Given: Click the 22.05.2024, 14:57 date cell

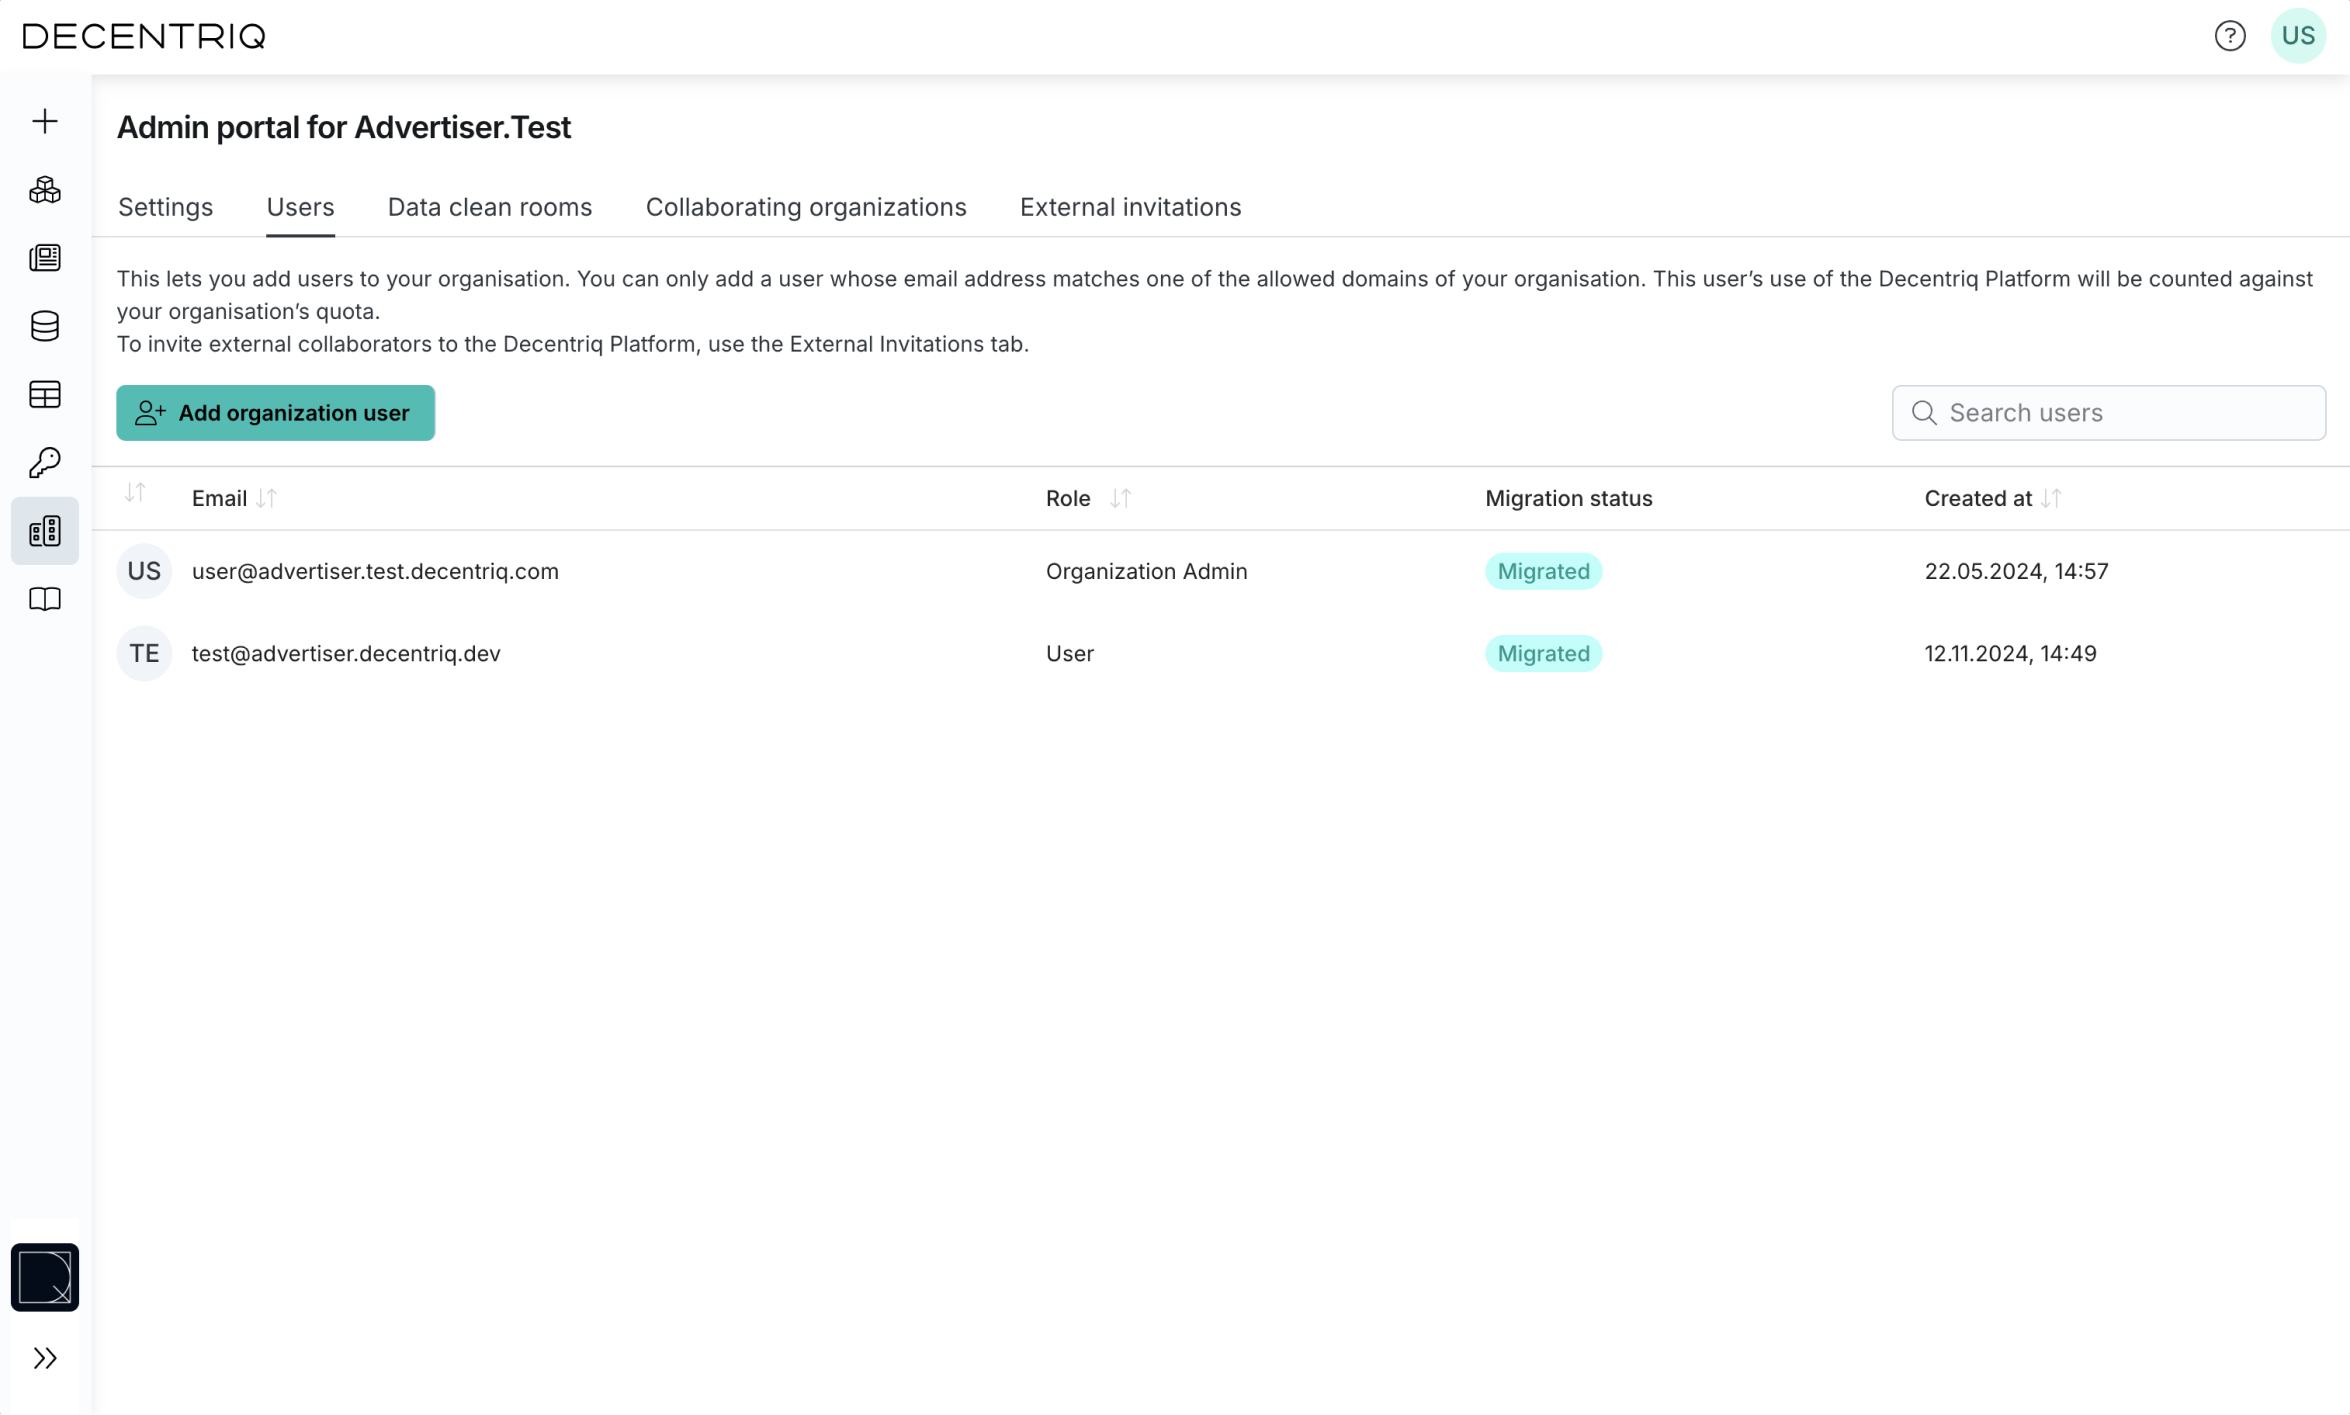Looking at the screenshot, I should [2016, 571].
